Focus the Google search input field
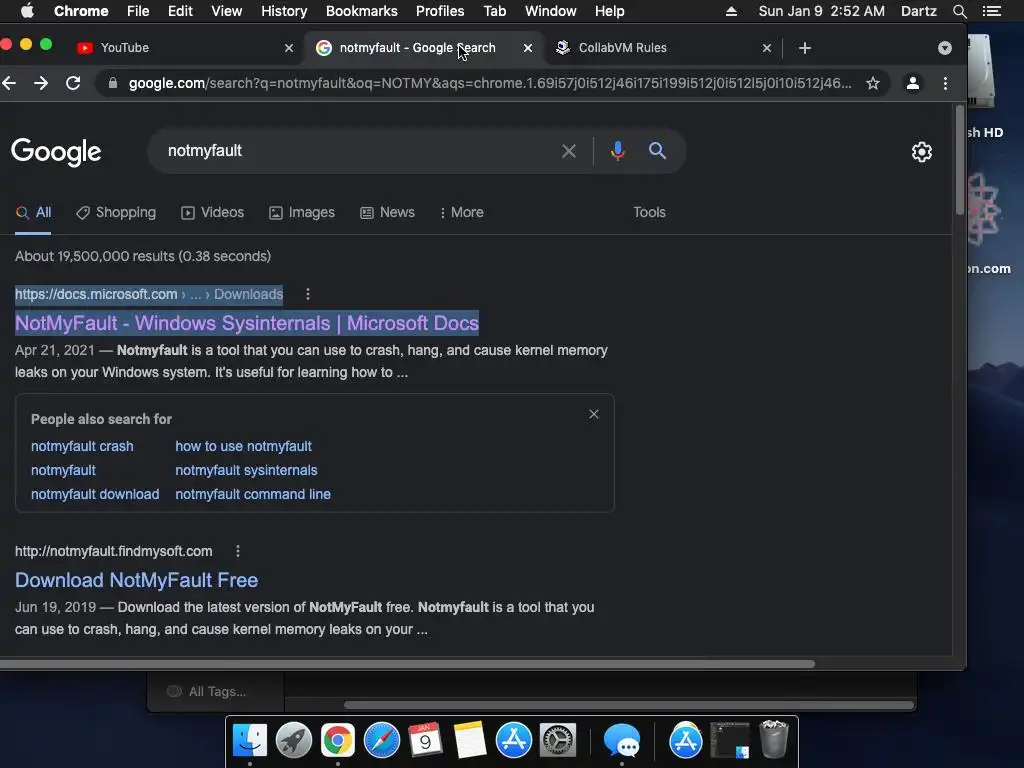The width and height of the screenshot is (1024, 768). point(358,151)
